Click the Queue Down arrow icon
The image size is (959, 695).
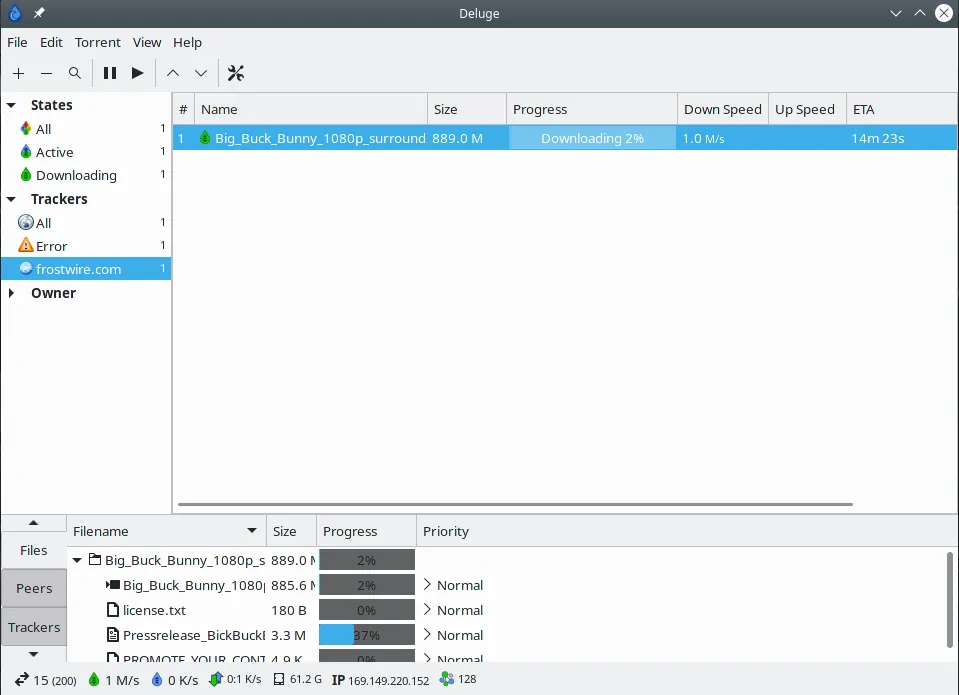point(201,73)
